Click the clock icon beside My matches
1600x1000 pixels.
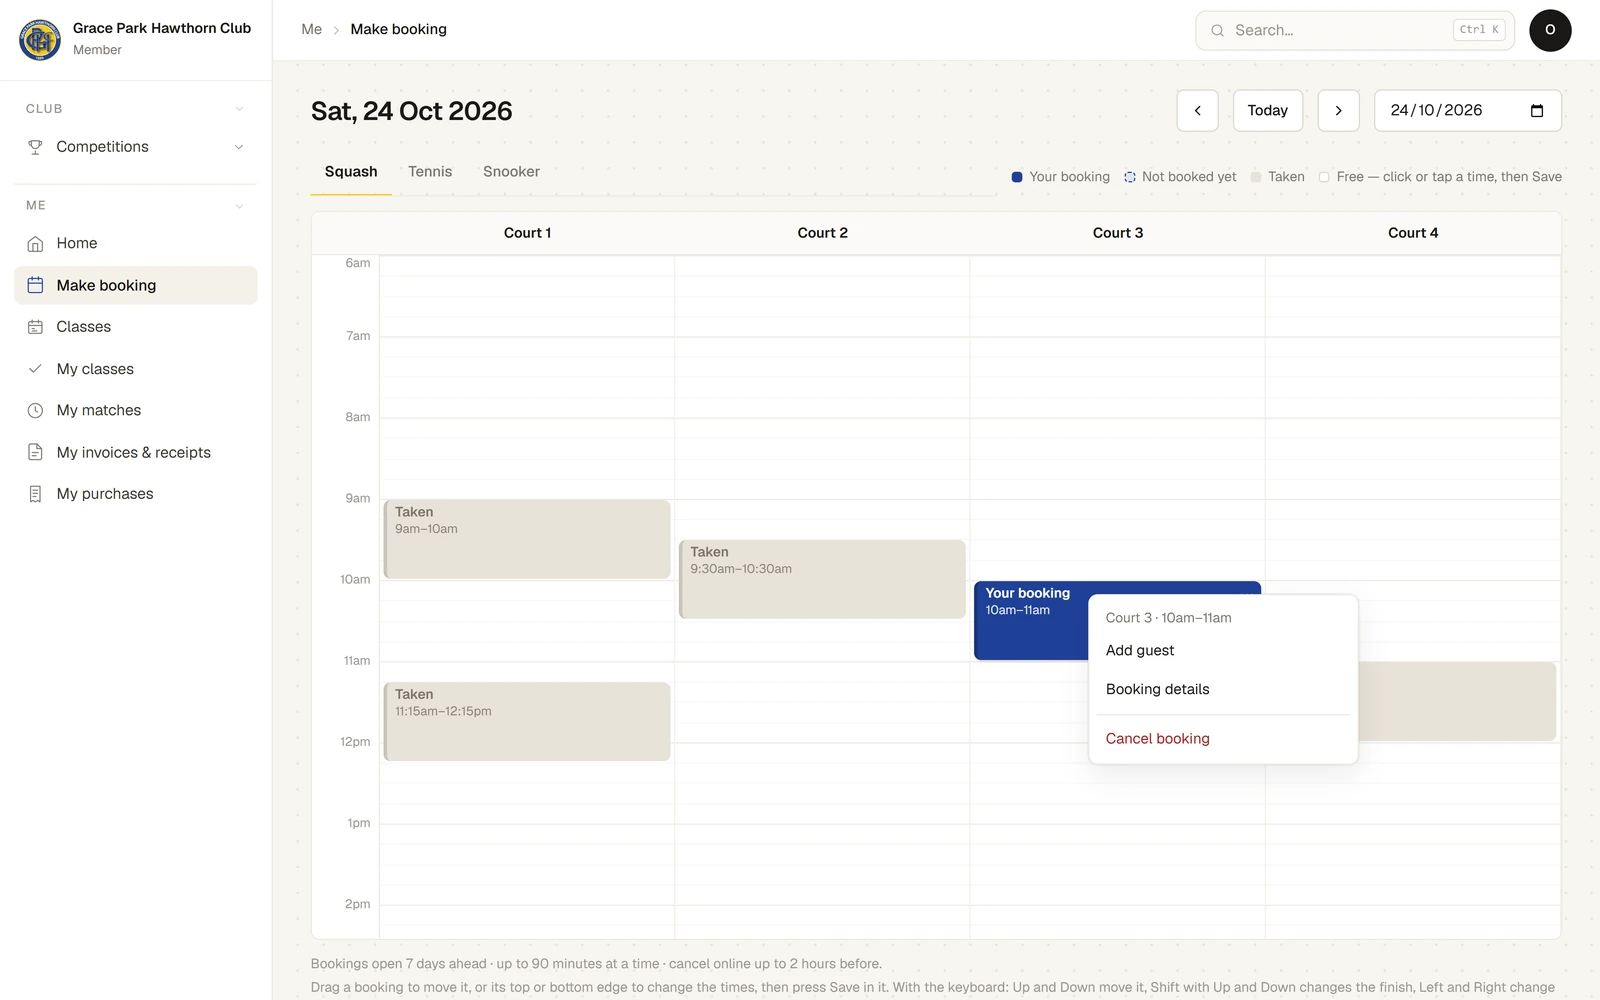click(x=35, y=410)
